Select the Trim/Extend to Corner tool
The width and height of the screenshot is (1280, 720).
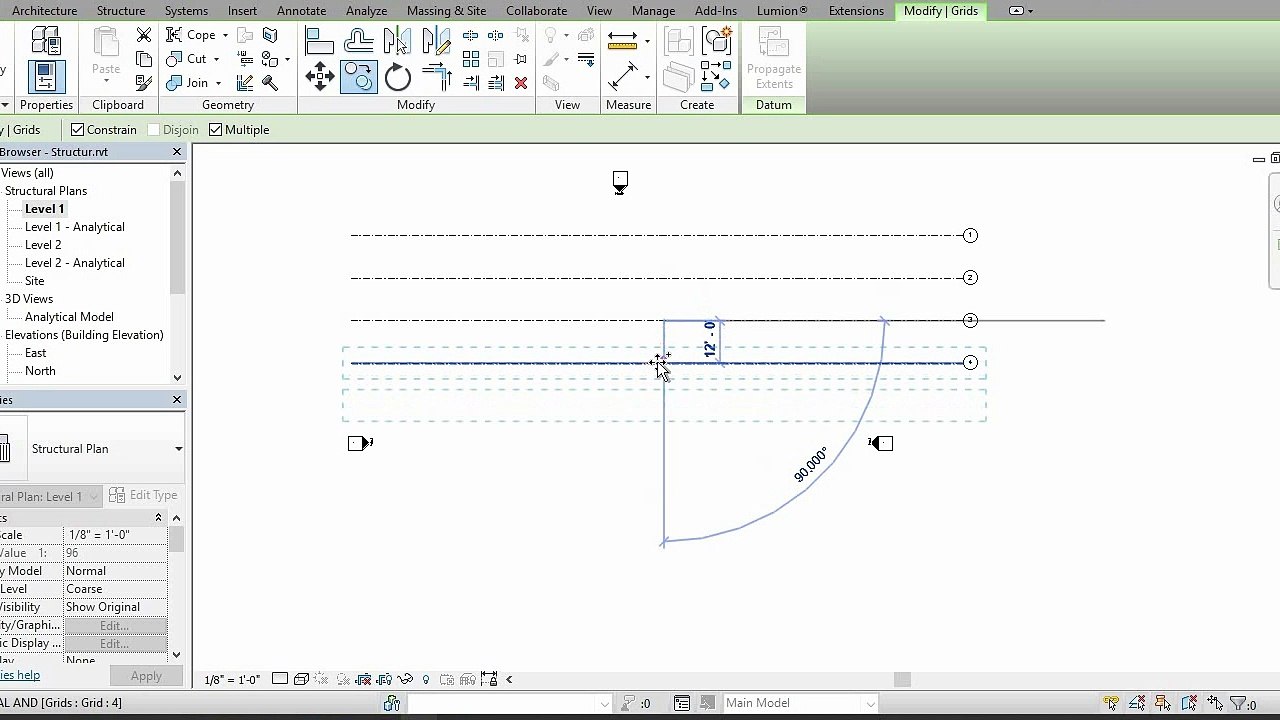(436, 77)
